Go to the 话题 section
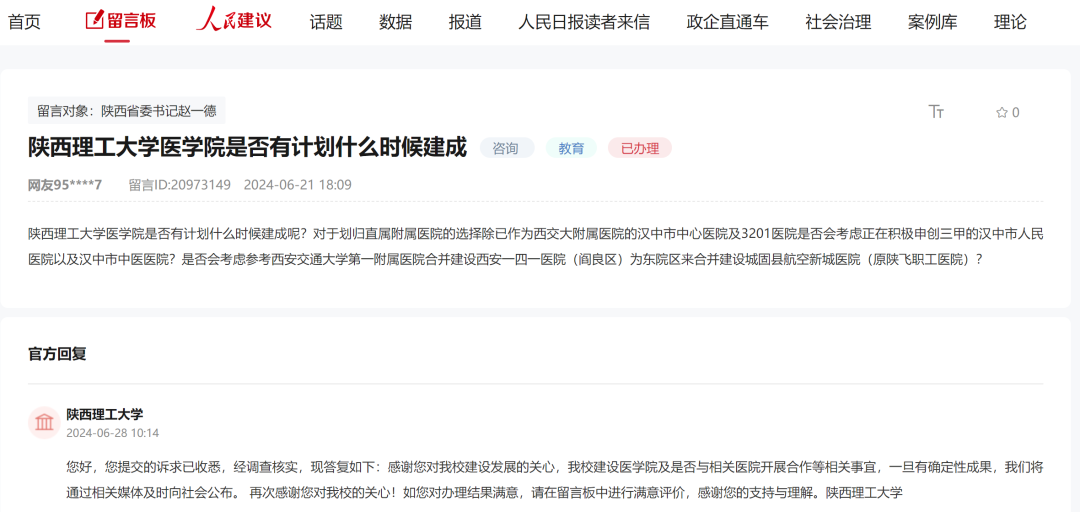Viewport: 1080px width, 512px height. pos(326,22)
